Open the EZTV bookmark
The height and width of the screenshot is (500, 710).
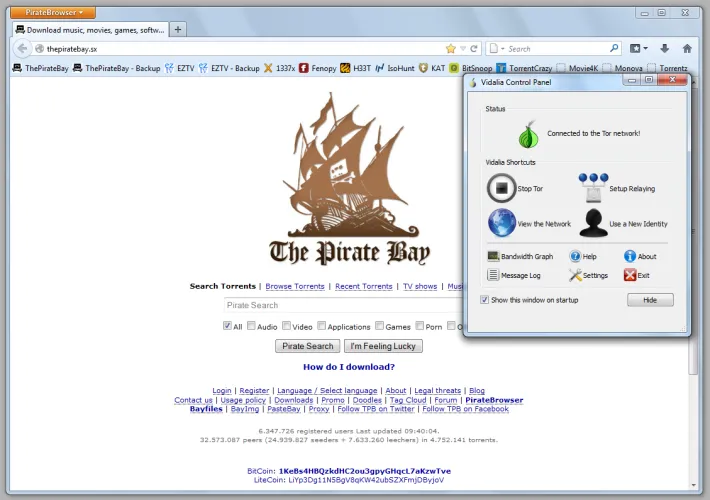click(x=180, y=68)
